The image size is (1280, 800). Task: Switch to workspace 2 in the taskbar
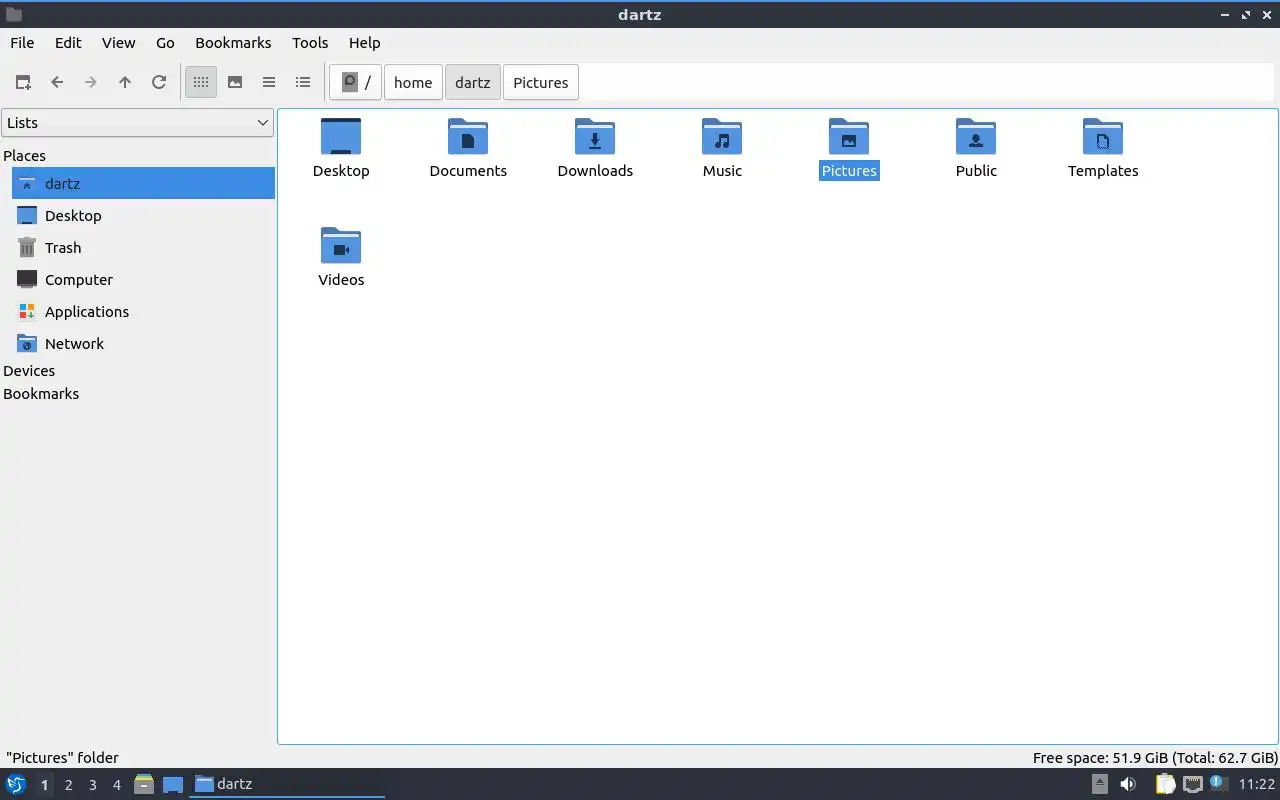pos(68,785)
